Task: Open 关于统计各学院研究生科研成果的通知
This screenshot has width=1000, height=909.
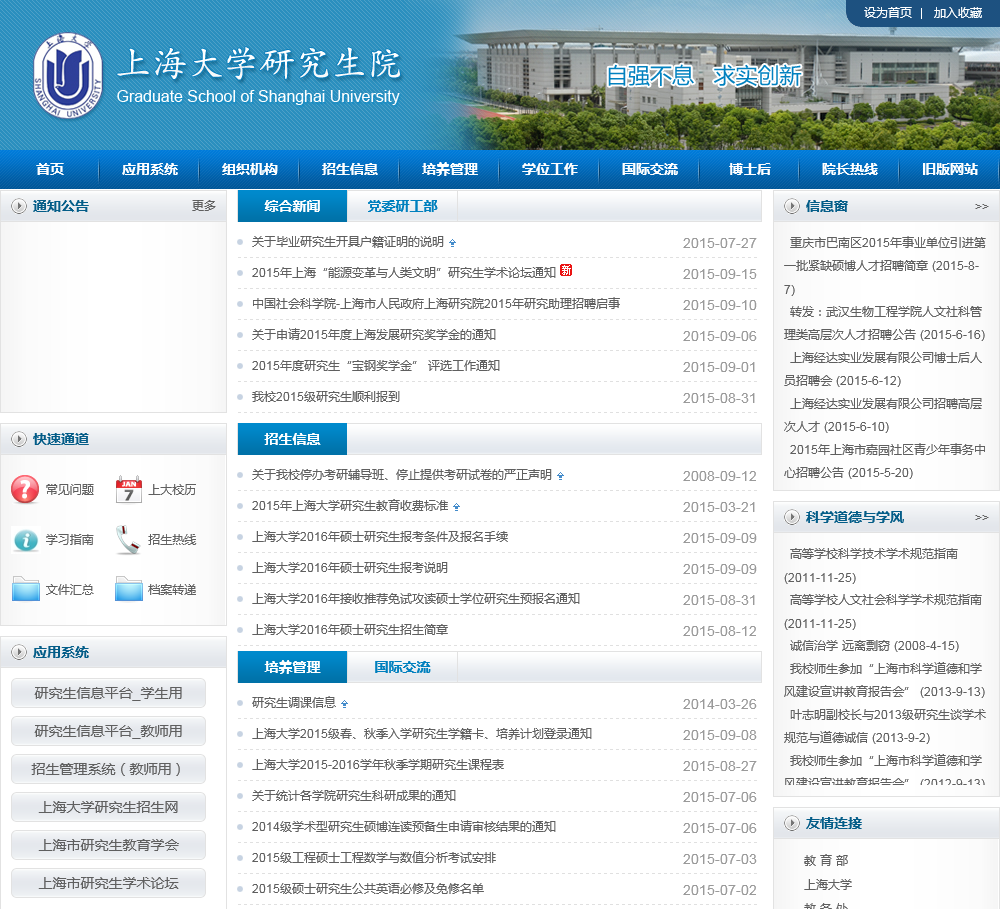Action: click(353, 796)
